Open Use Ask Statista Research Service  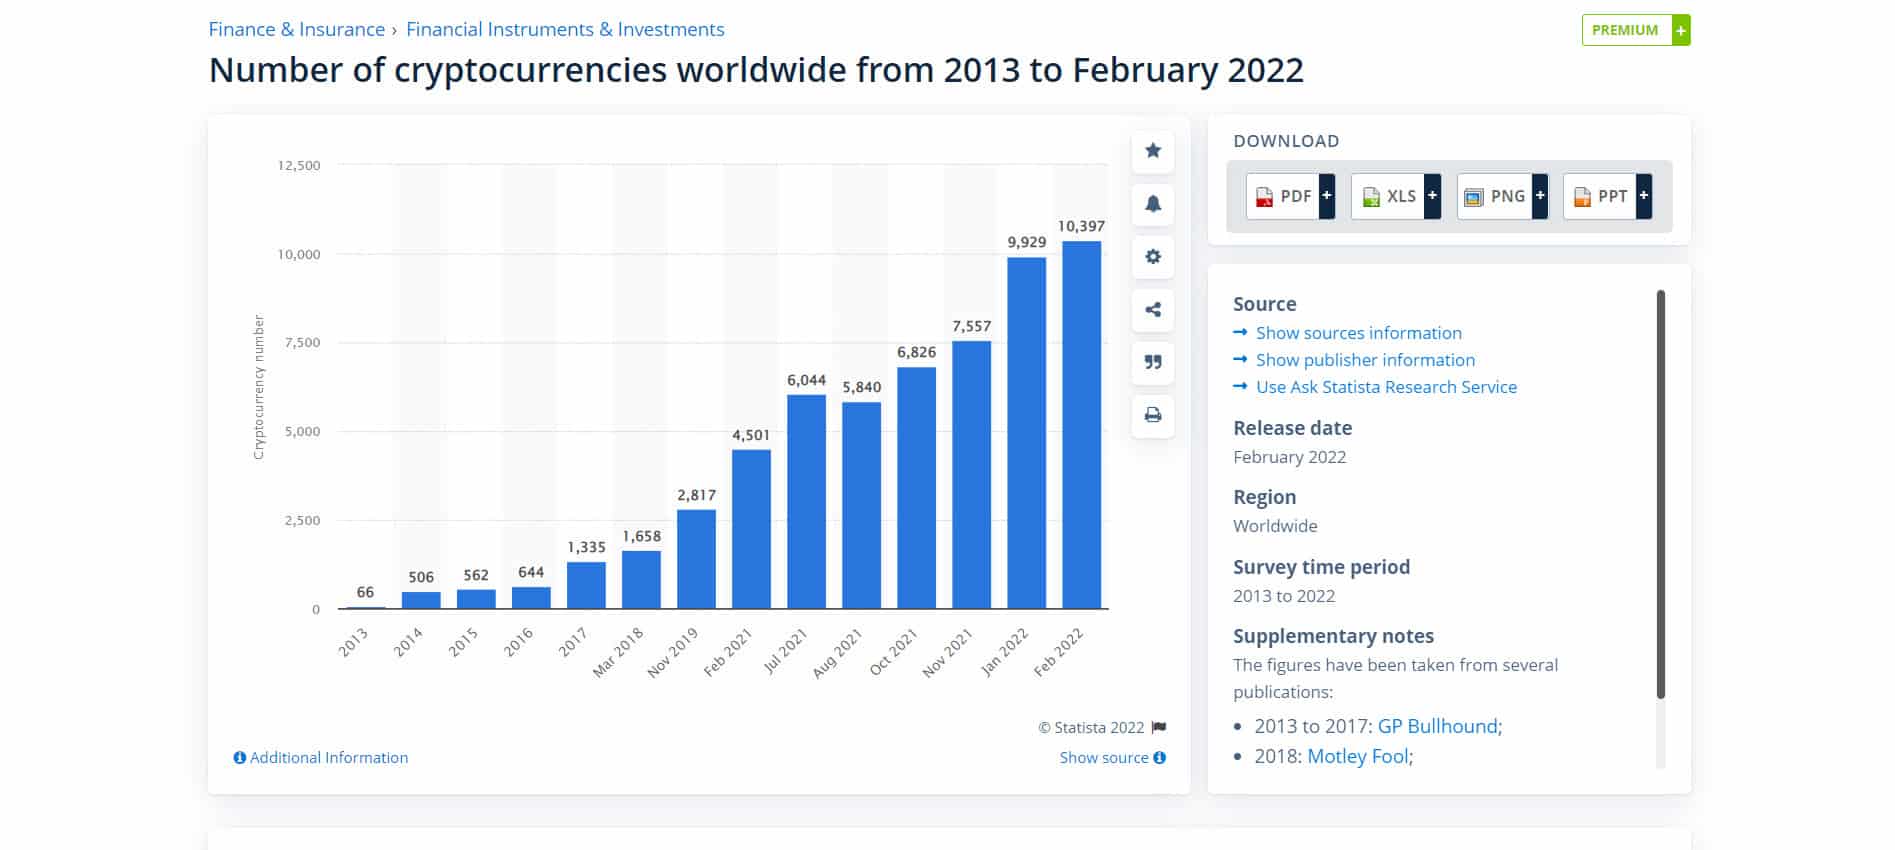[1386, 387]
